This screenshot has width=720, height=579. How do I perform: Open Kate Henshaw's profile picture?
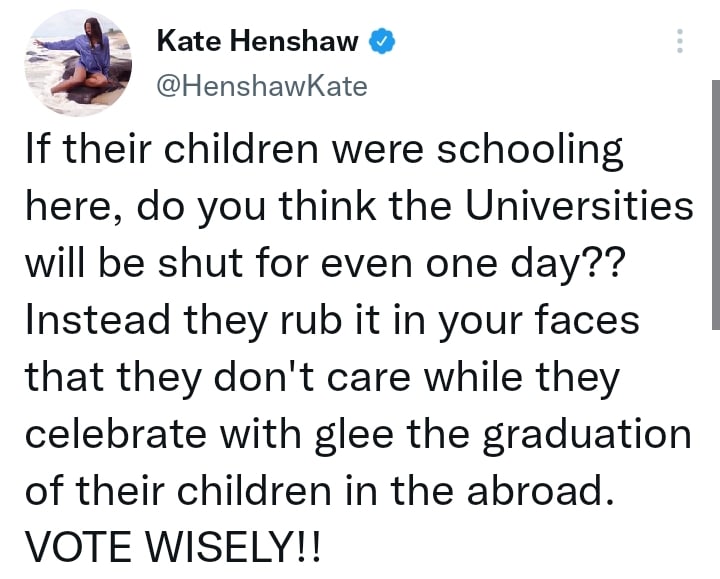pos(78,62)
